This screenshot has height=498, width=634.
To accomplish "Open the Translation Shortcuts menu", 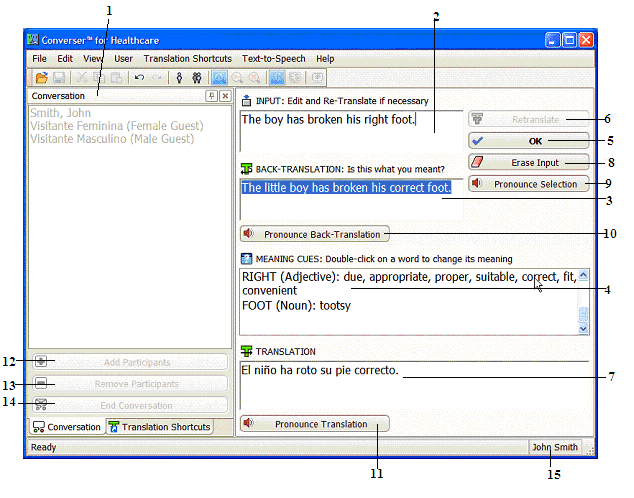I will click(x=187, y=59).
